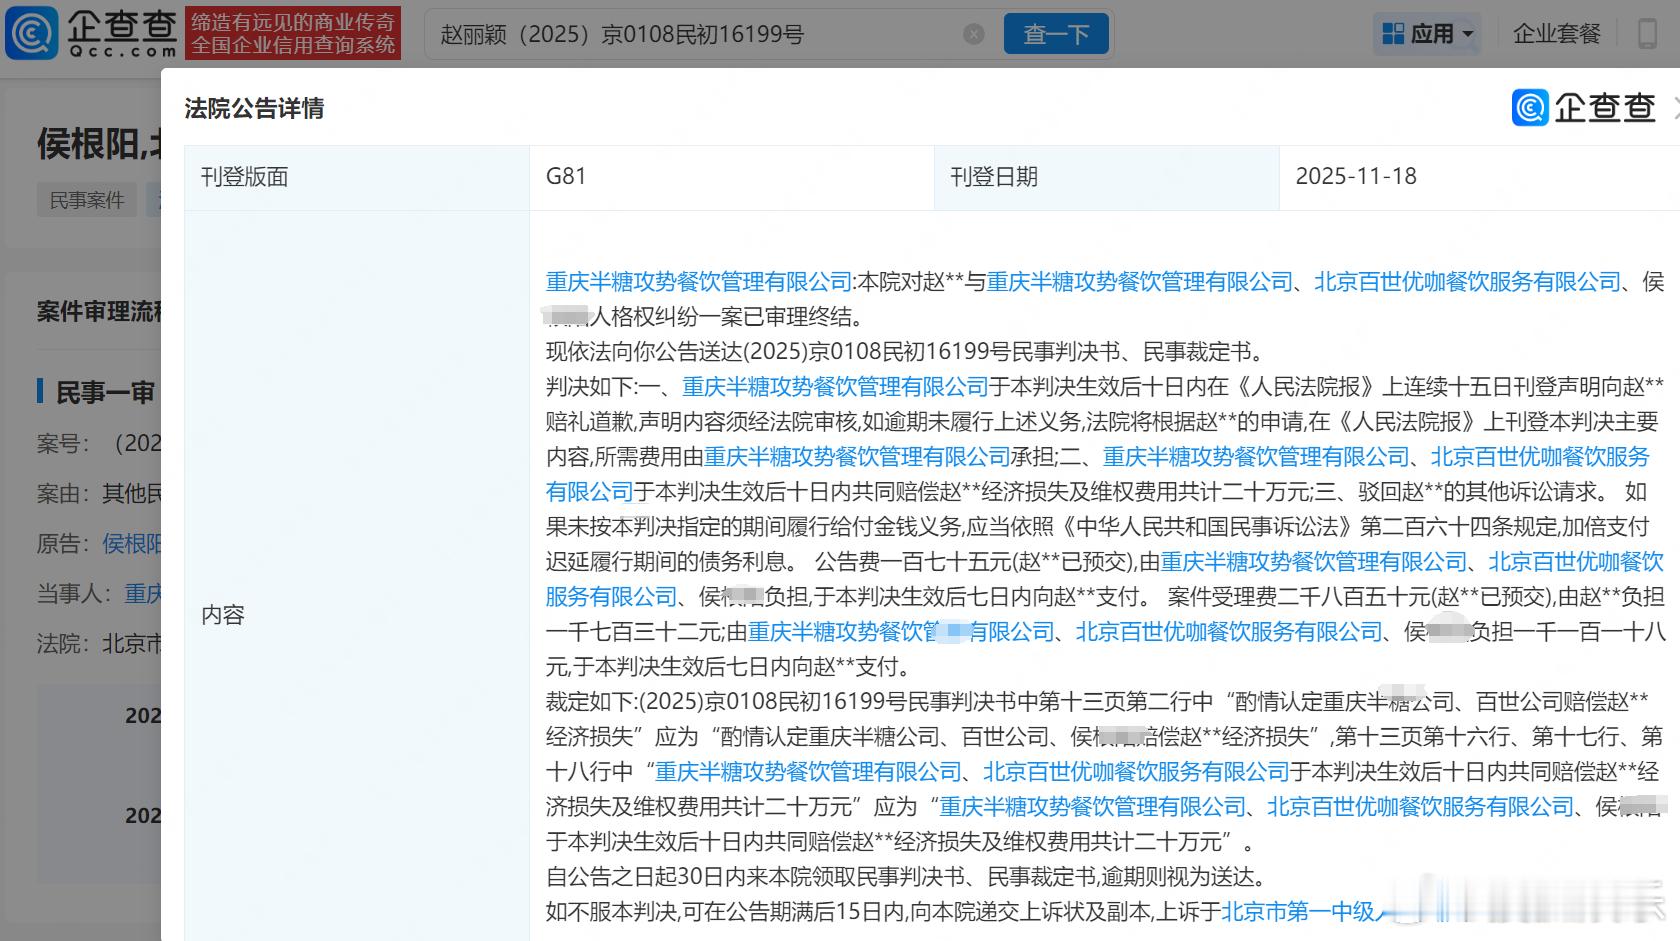Click the 刊登日期 label cell
The width and height of the screenshot is (1680, 941).
pyautogui.click(x=1107, y=177)
